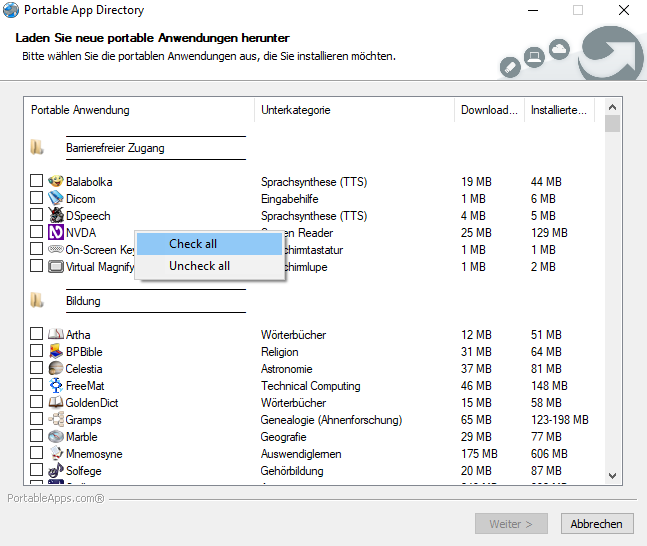Click the BPBible app icon
This screenshot has width=647, height=546.
tap(55, 351)
